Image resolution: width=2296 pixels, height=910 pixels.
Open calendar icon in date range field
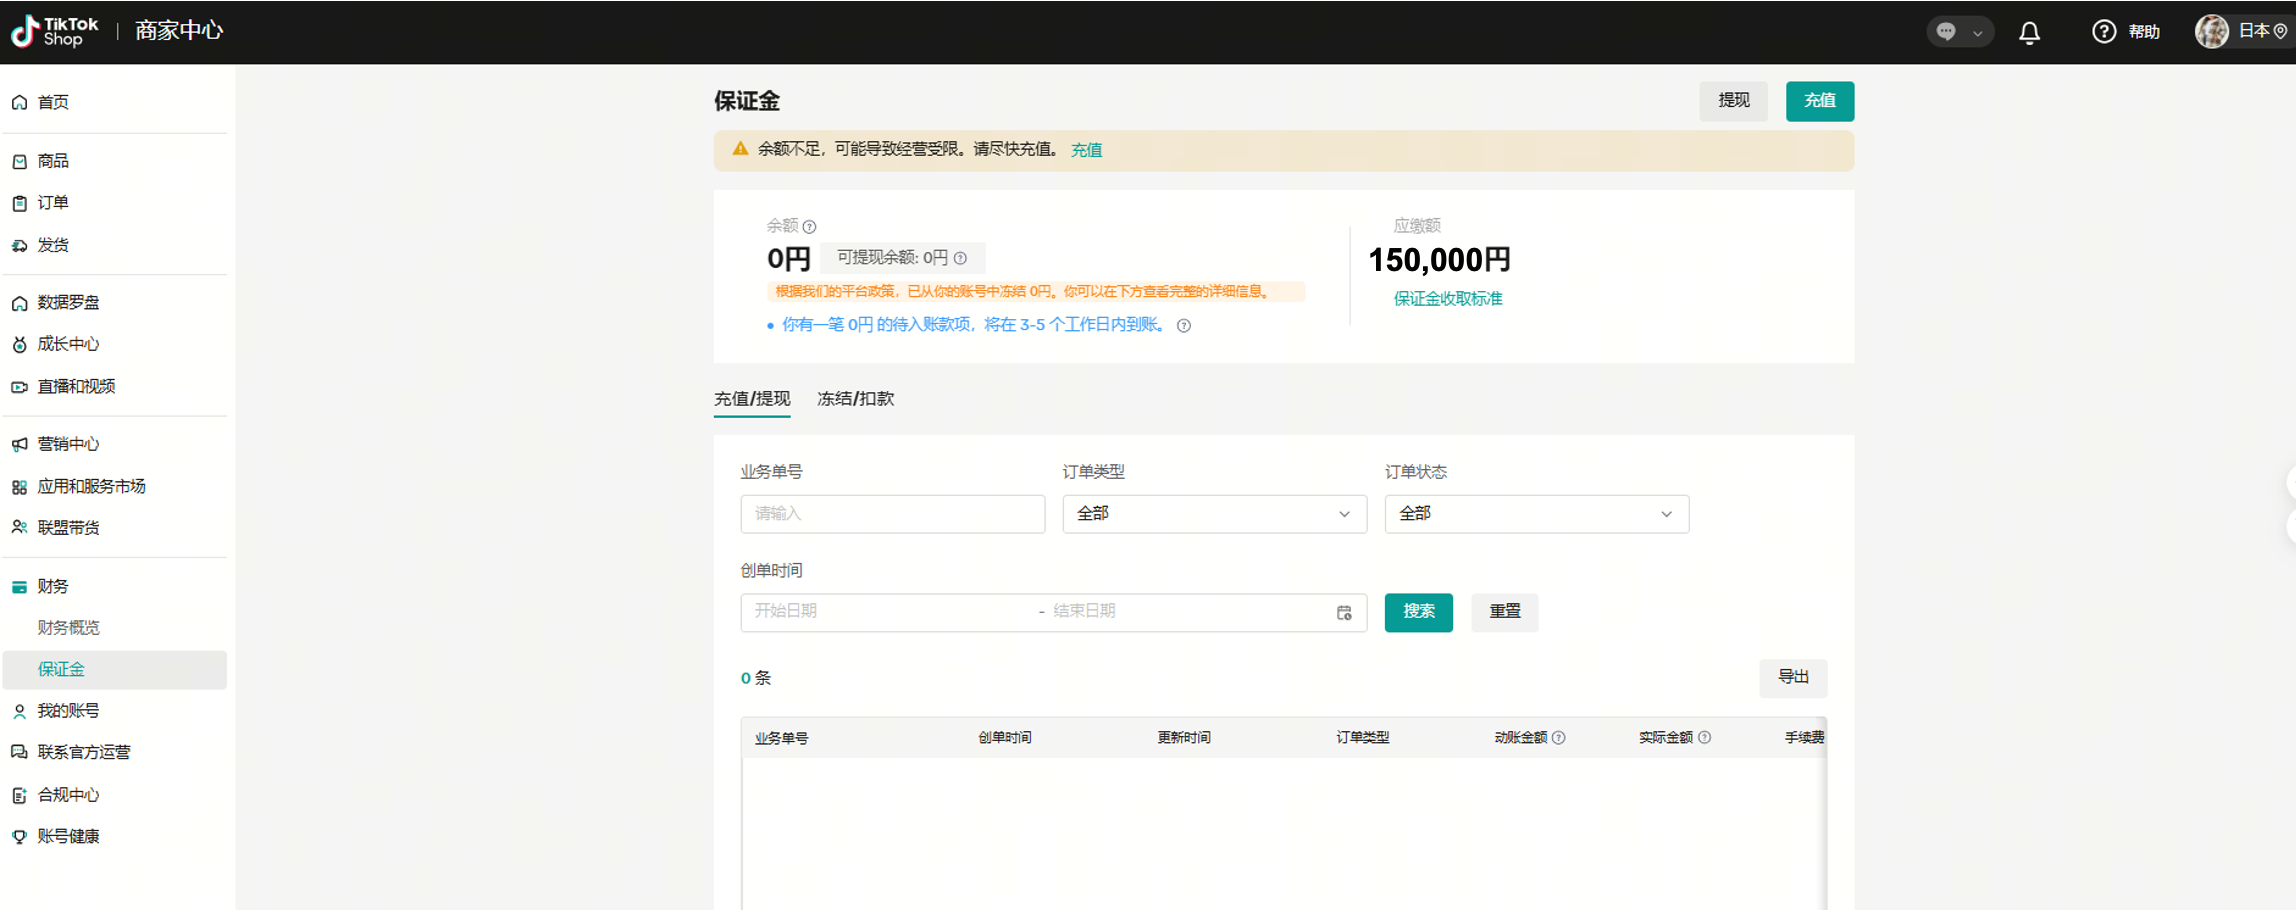coord(1344,612)
